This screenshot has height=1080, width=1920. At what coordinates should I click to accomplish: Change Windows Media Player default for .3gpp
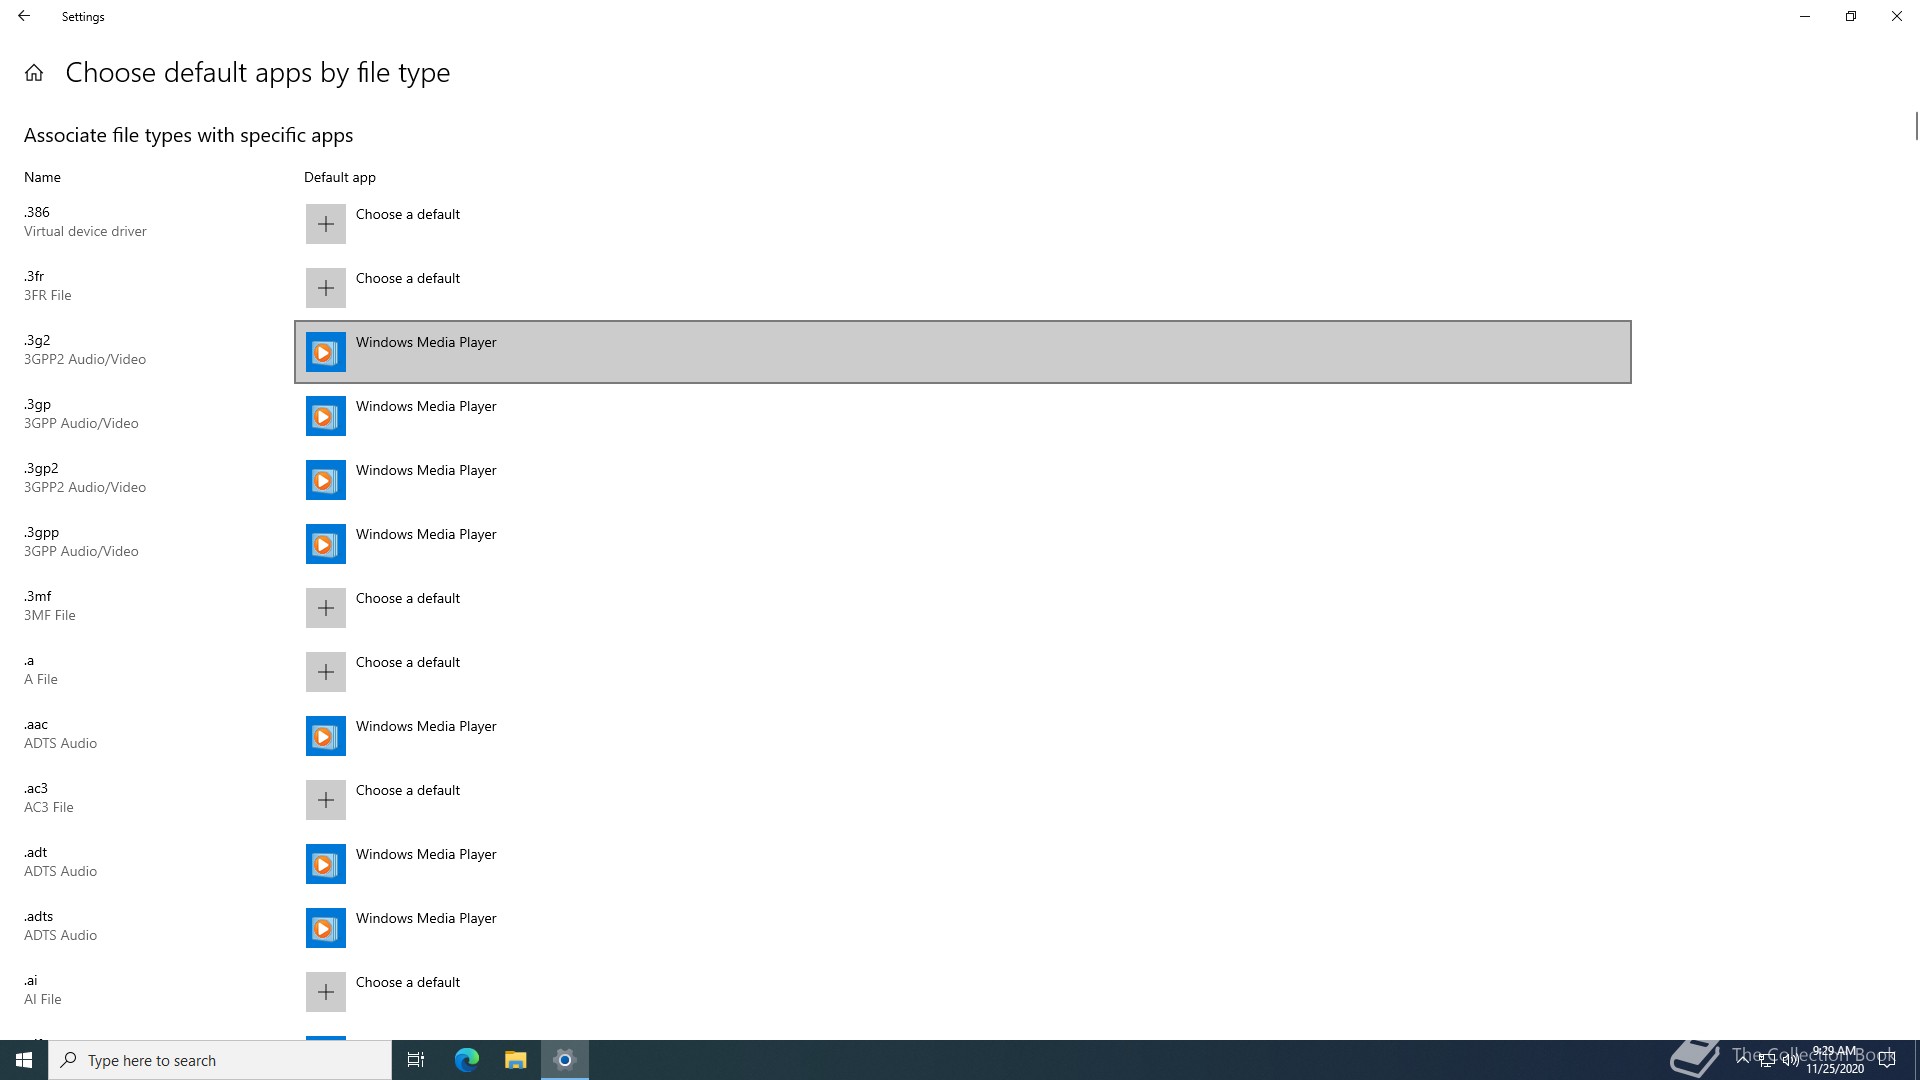point(426,535)
